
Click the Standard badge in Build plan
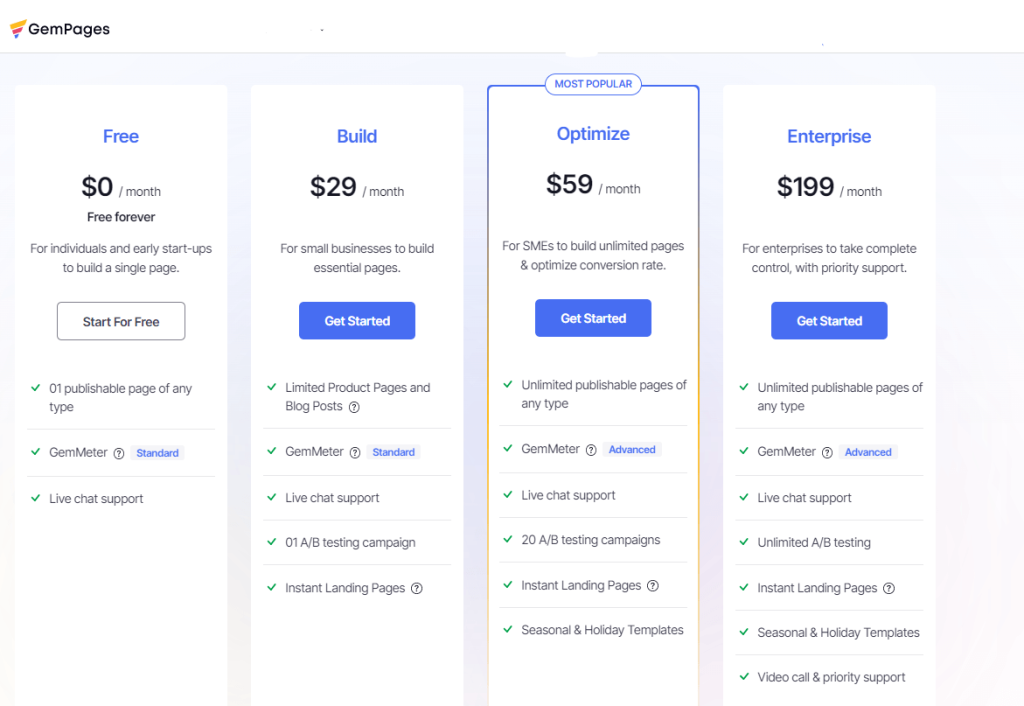(x=394, y=452)
